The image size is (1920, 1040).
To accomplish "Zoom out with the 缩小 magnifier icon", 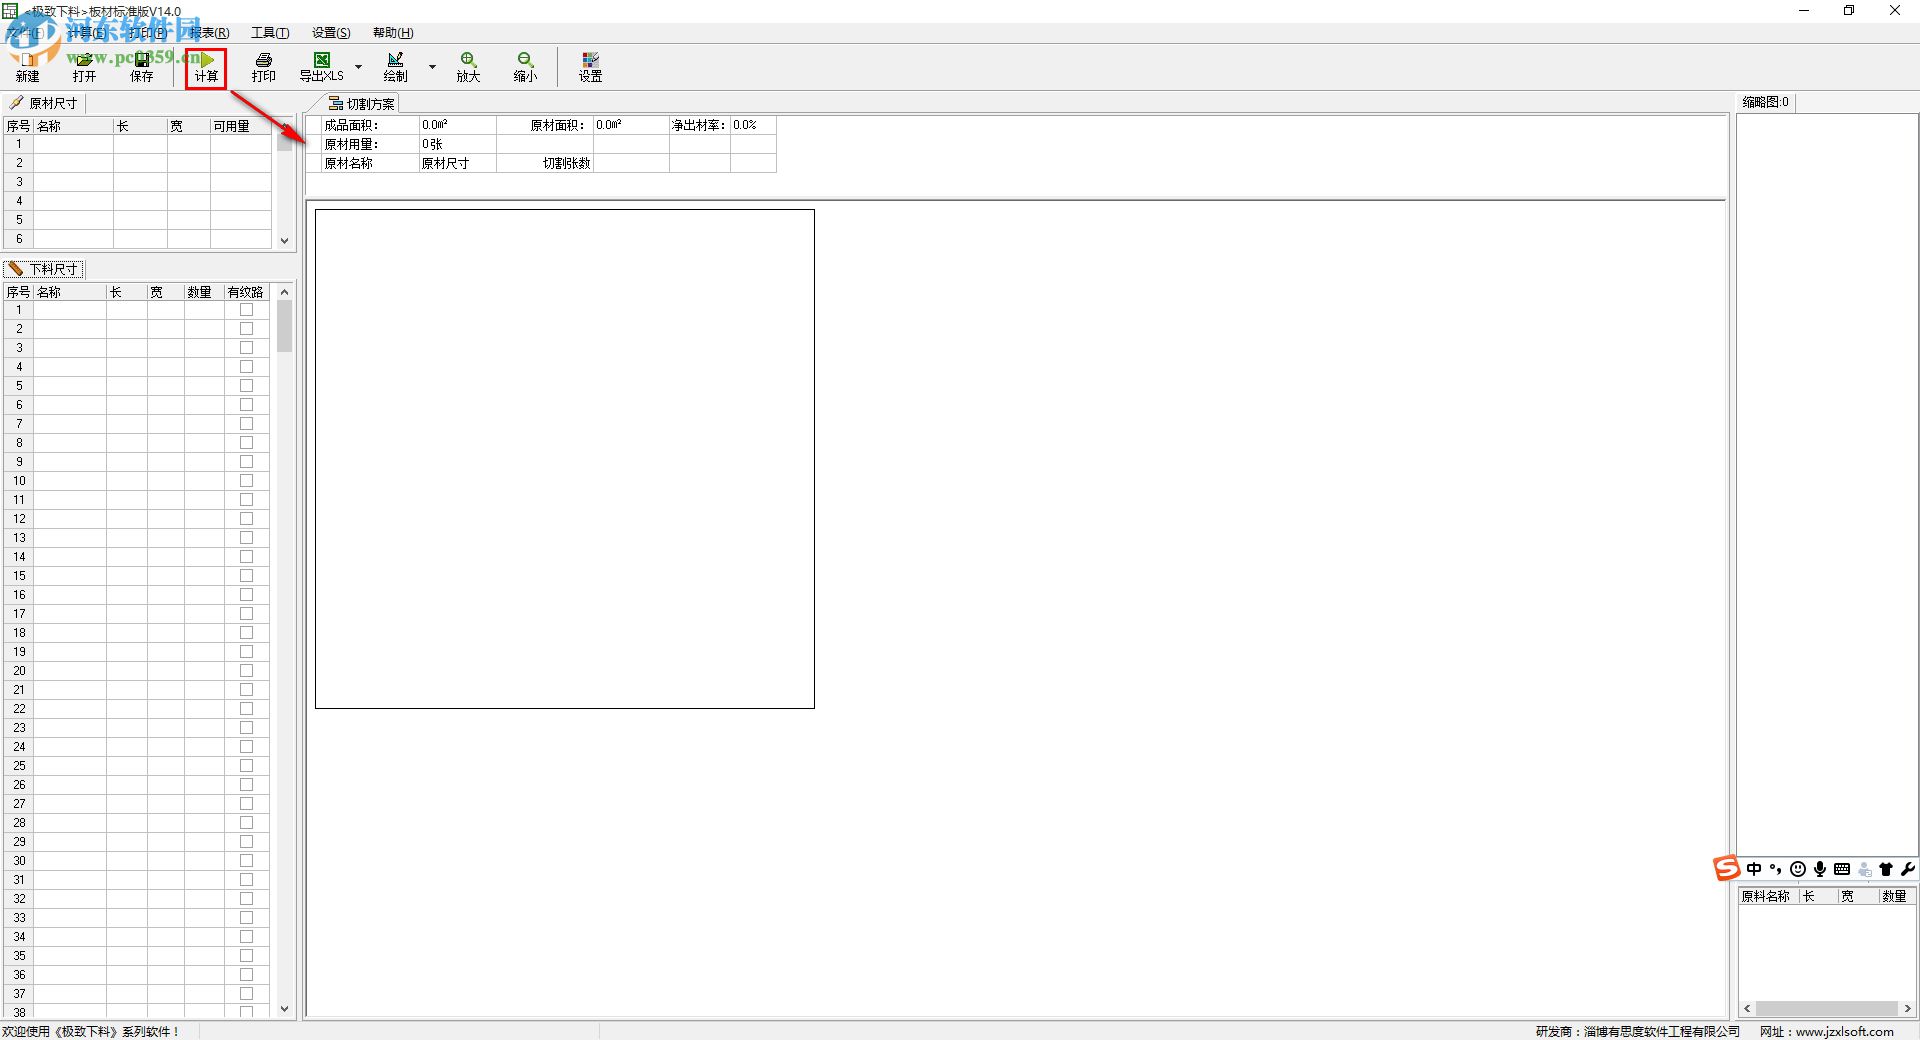I will (525, 67).
